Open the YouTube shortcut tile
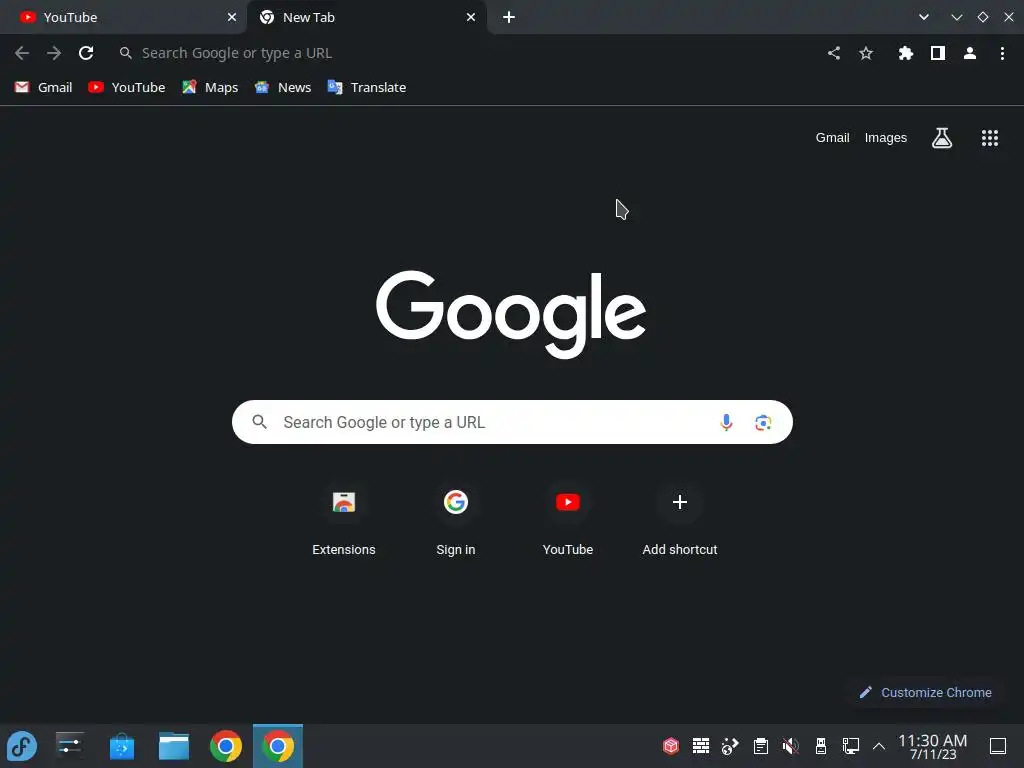Viewport: 1024px width, 768px height. [x=568, y=520]
